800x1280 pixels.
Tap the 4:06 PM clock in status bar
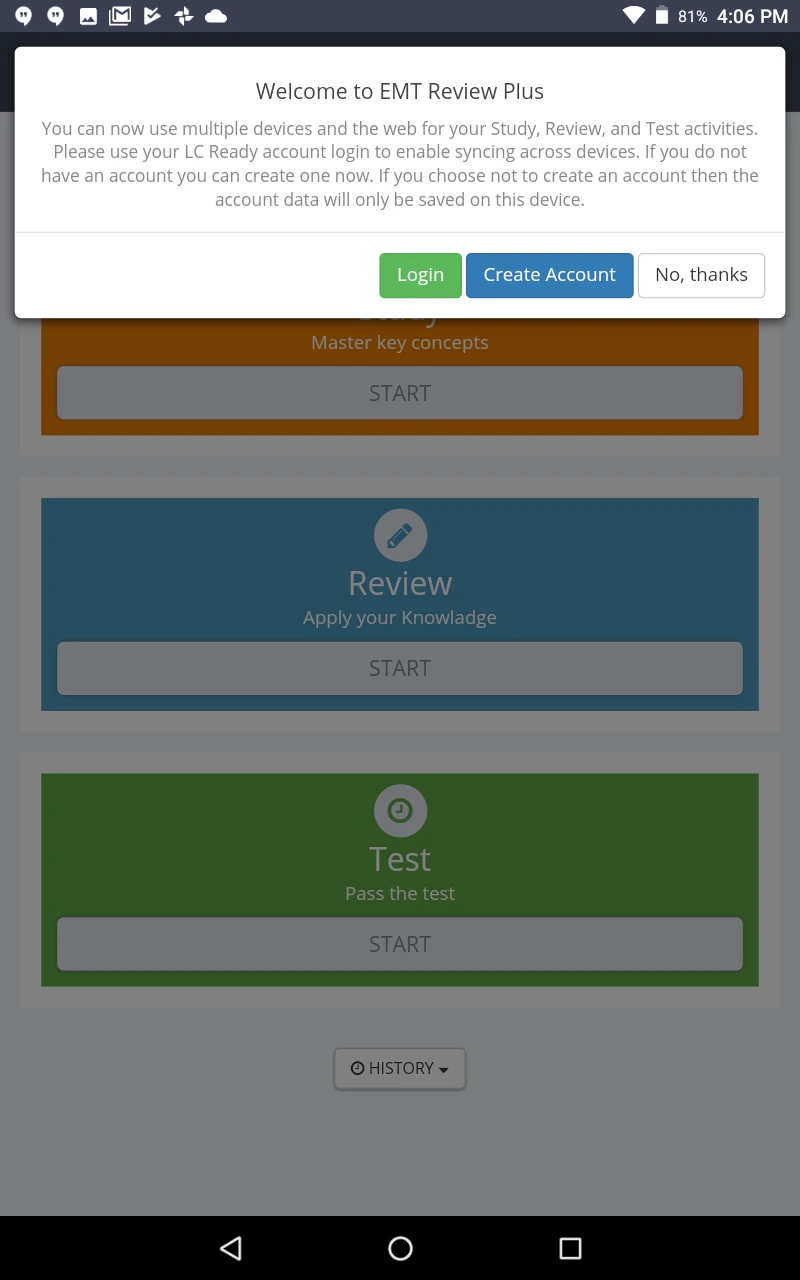(752, 16)
